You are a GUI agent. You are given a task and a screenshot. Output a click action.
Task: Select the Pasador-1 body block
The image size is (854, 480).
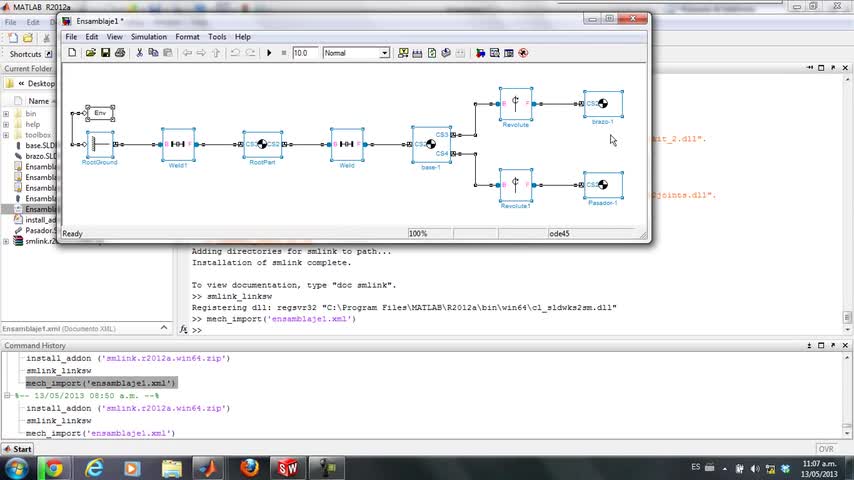[x=603, y=185]
